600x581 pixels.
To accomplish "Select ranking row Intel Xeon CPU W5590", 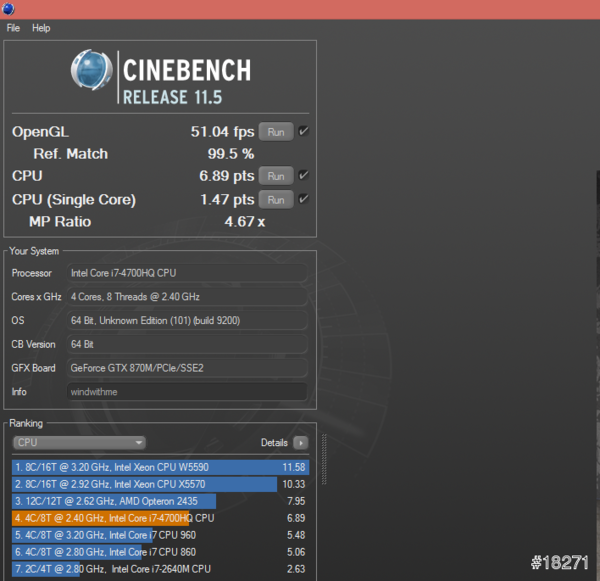I will (x=160, y=467).
